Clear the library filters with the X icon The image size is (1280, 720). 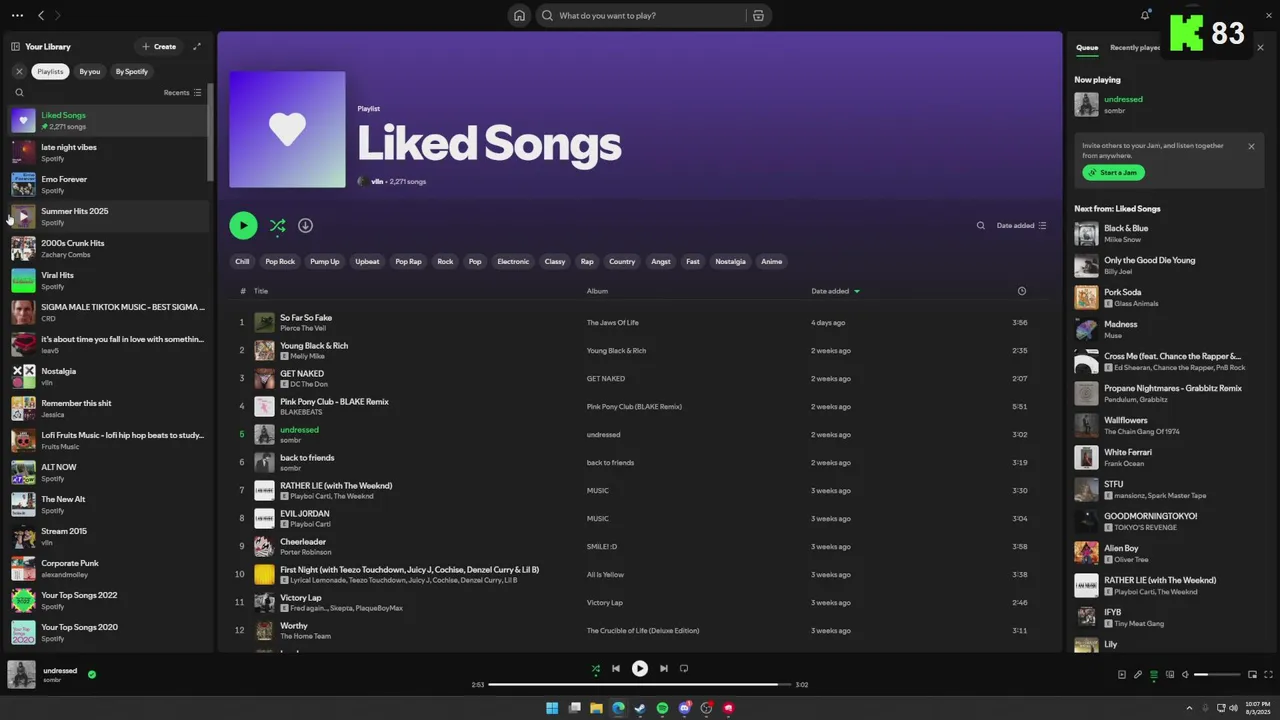(19, 71)
